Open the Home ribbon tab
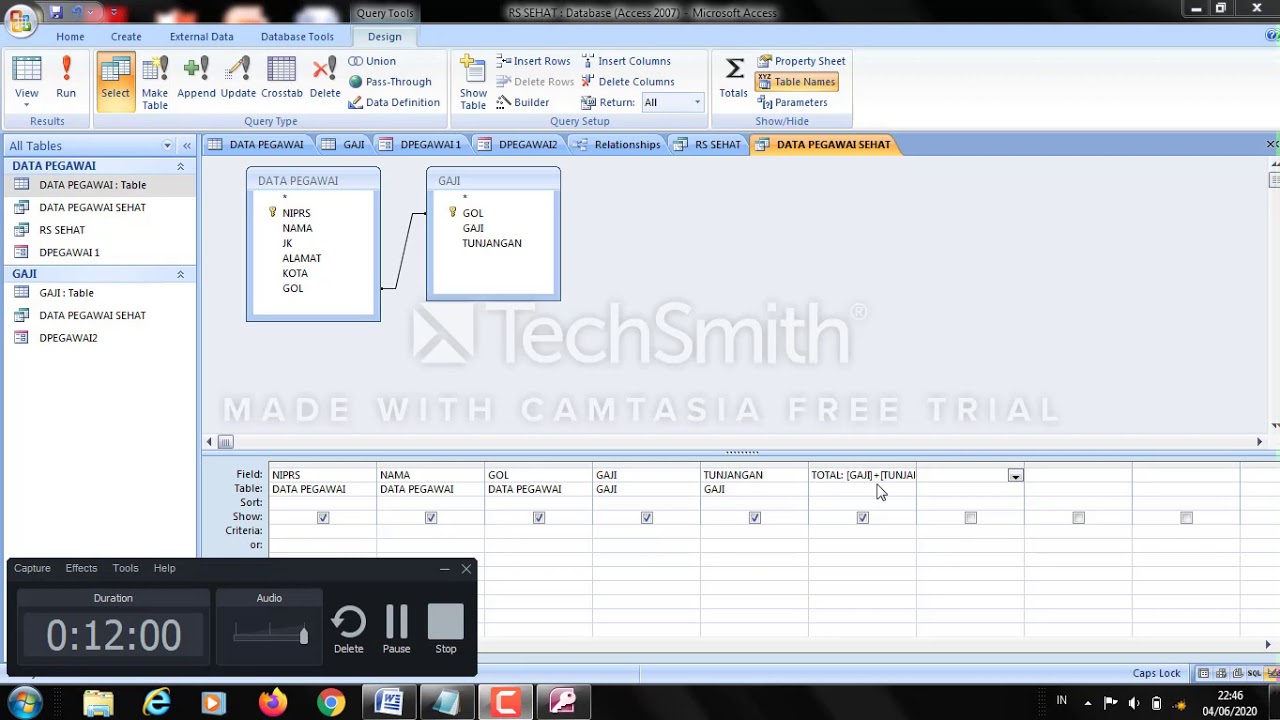This screenshot has height=720, width=1280. point(70,36)
